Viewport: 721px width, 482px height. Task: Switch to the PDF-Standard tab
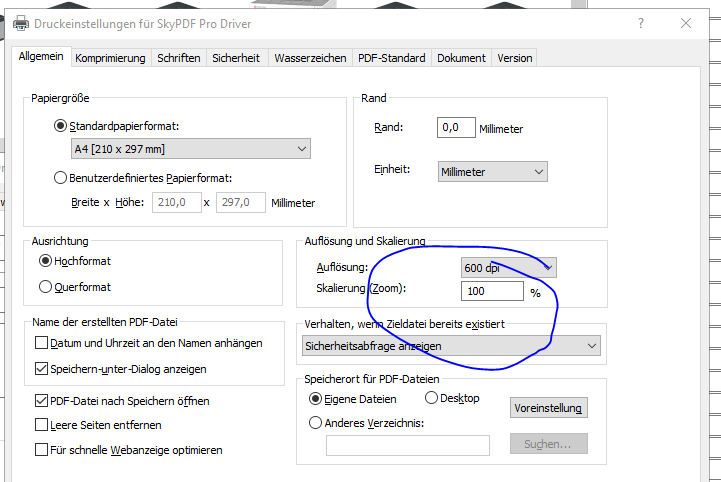pos(392,58)
